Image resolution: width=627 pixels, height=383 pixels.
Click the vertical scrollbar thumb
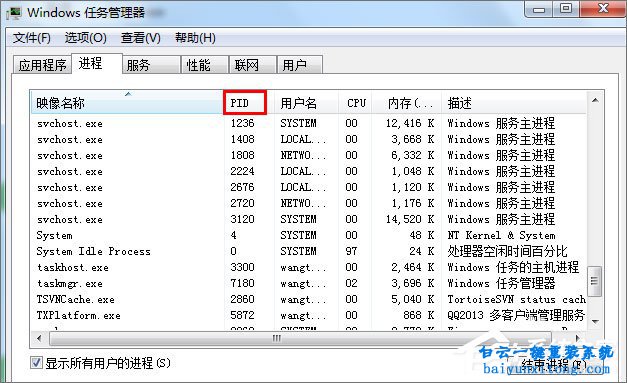click(x=595, y=281)
